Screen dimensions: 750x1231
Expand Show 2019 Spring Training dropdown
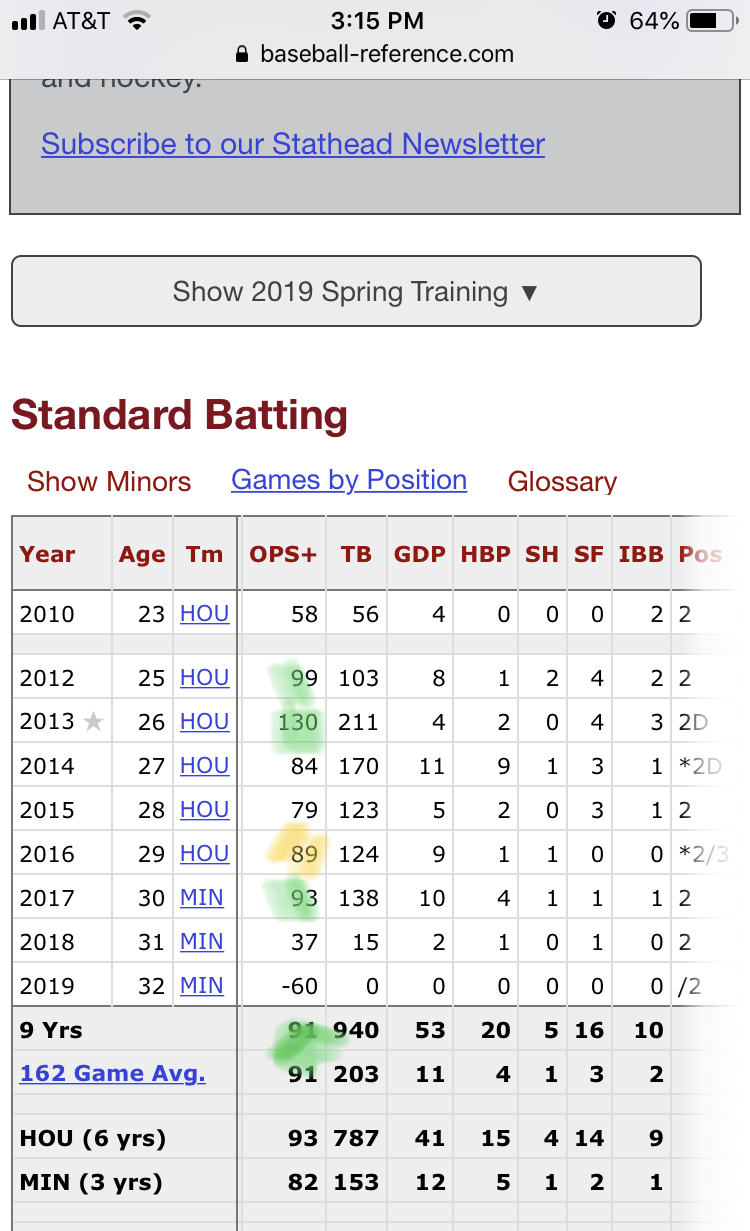[356, 292]
